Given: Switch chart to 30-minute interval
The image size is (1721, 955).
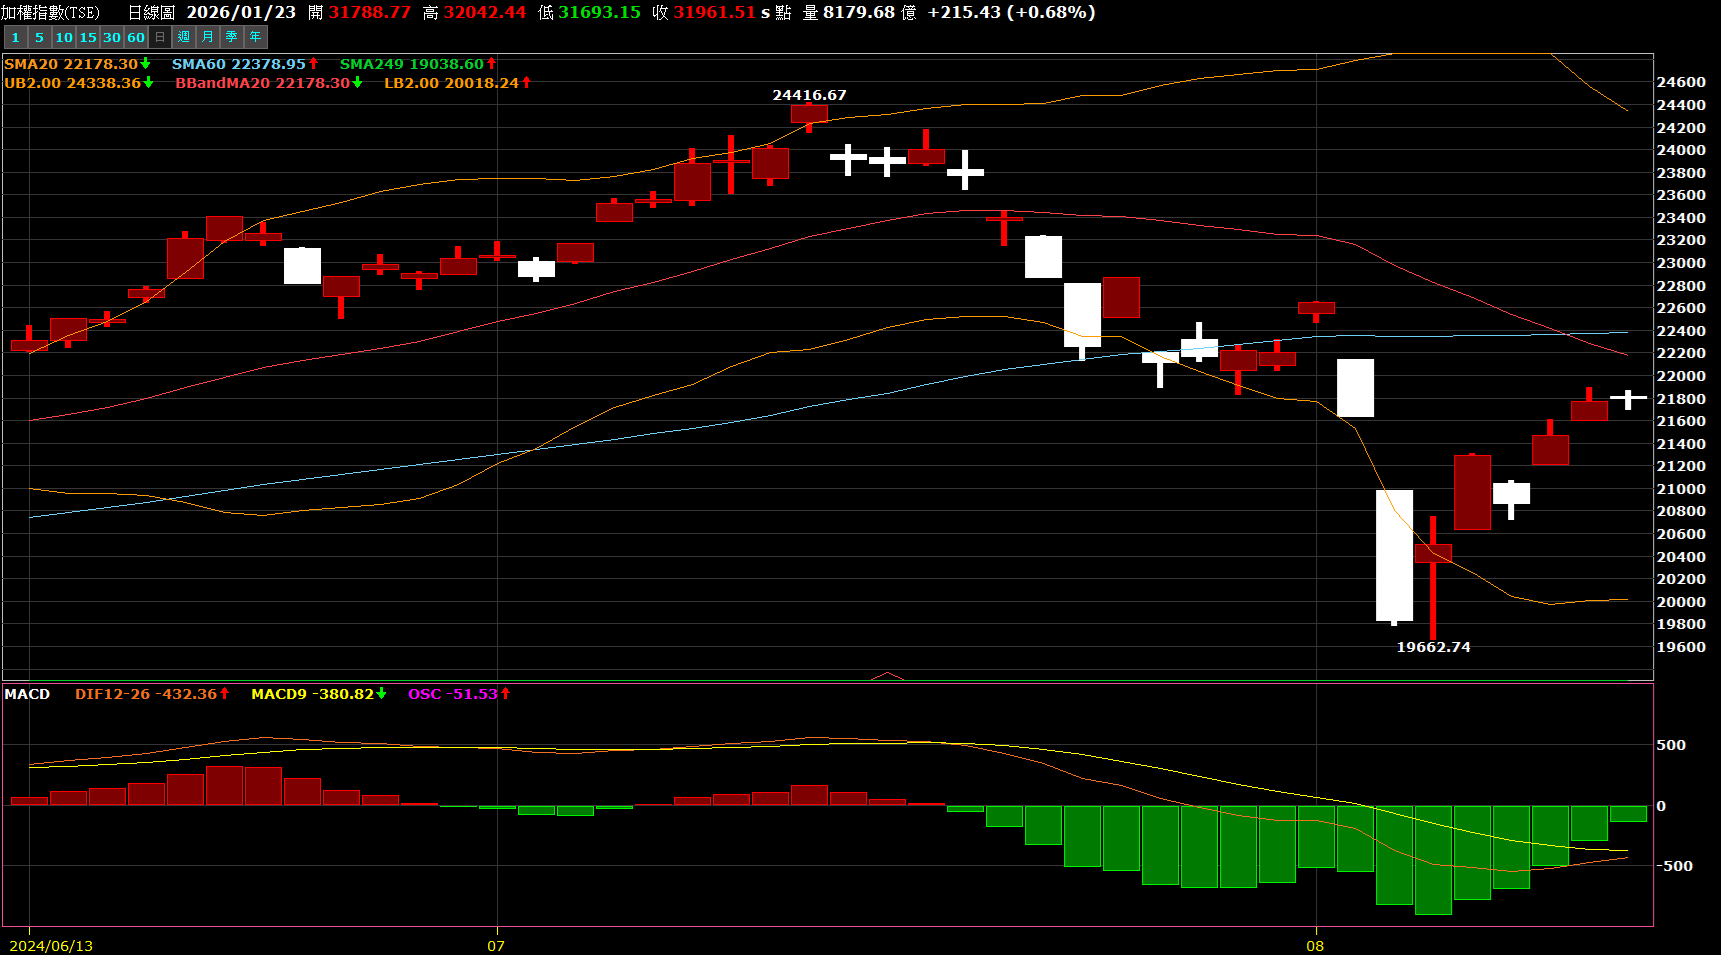Looking at the screenshot, I should click(x=112, y=37).
